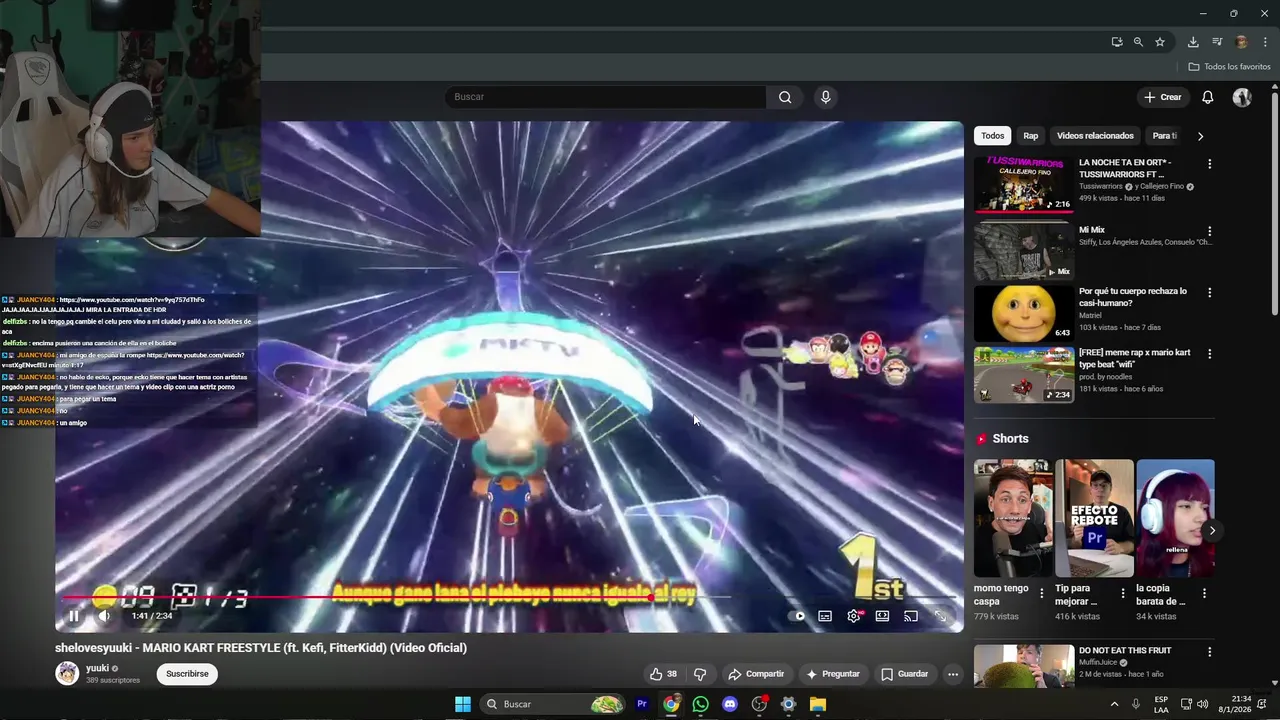Open Chrome three-dot menu
The width and height of the screenshot is (1280, 720).
1265,42
